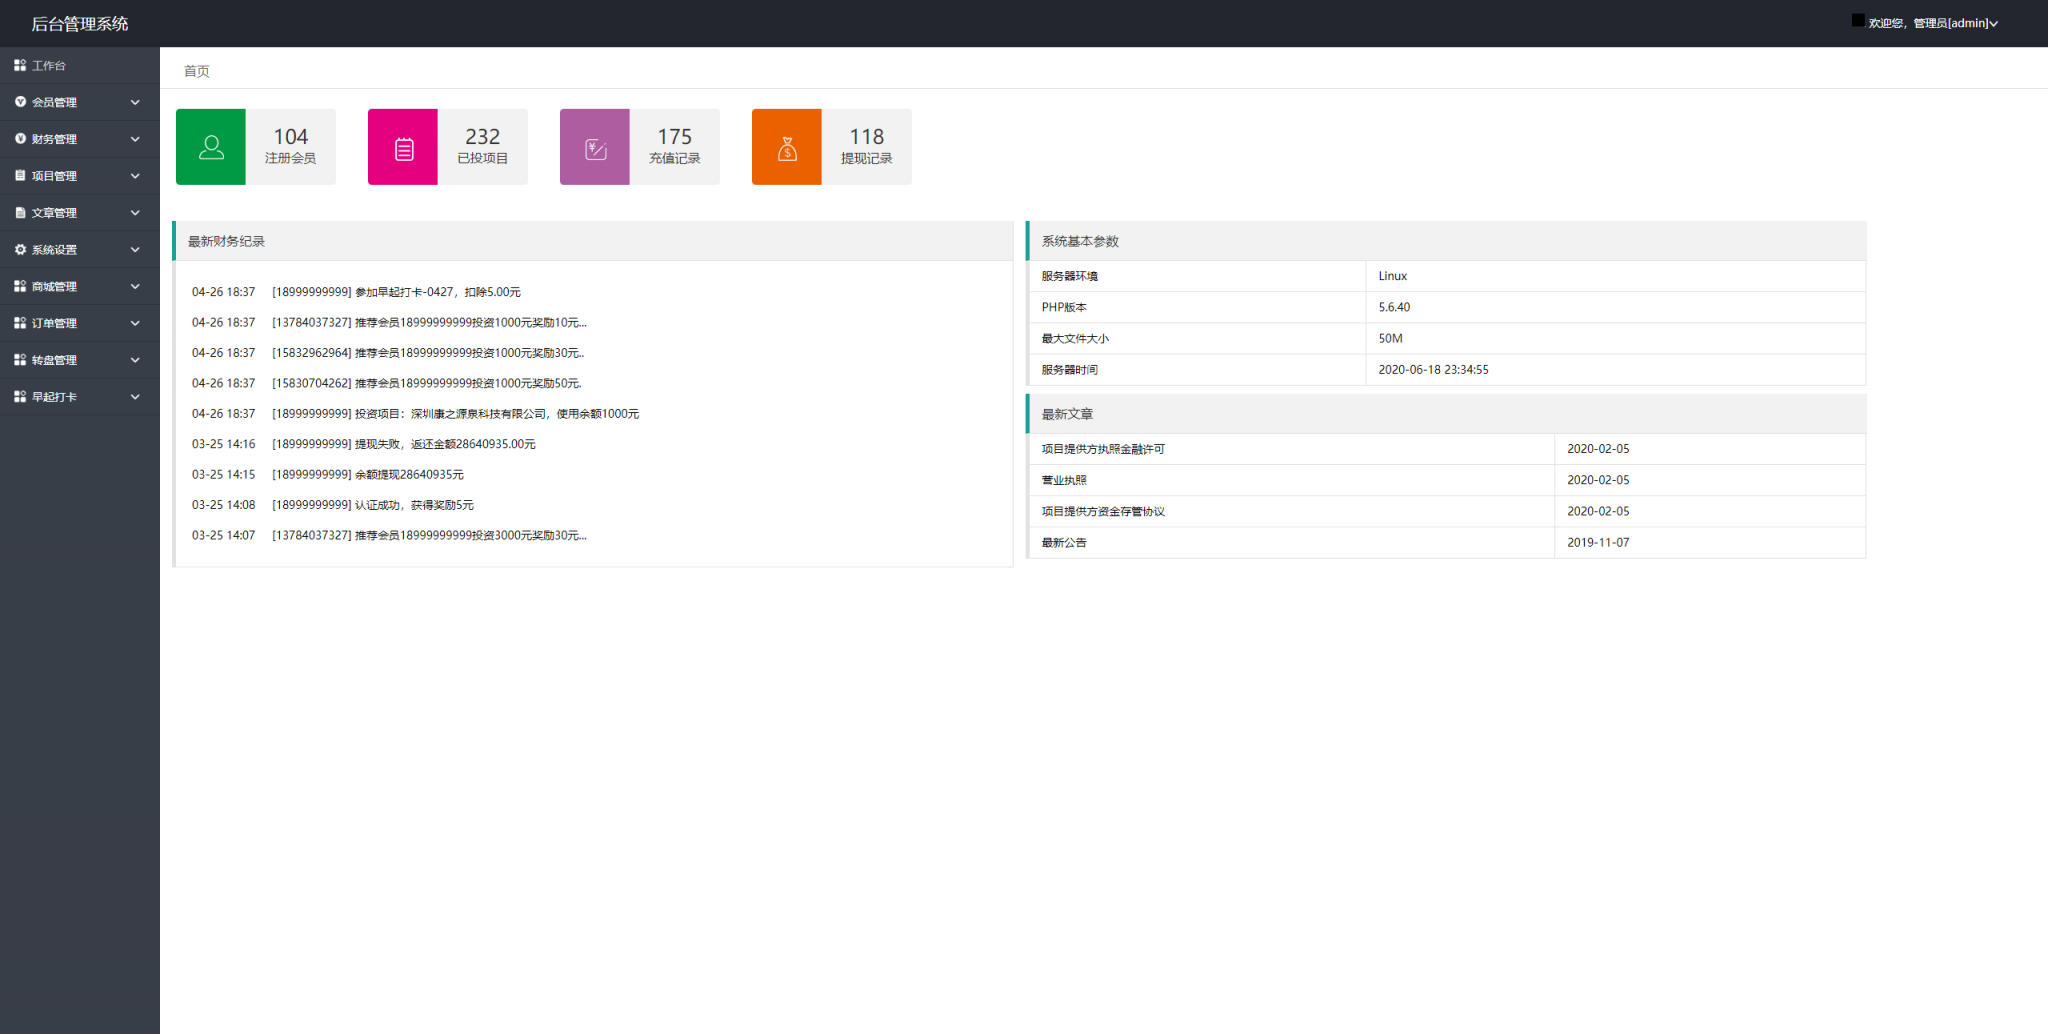Click the document icon beside 文章管理
The width and height of the screenshot is (2048, 1034).
(x=20, y=212)
